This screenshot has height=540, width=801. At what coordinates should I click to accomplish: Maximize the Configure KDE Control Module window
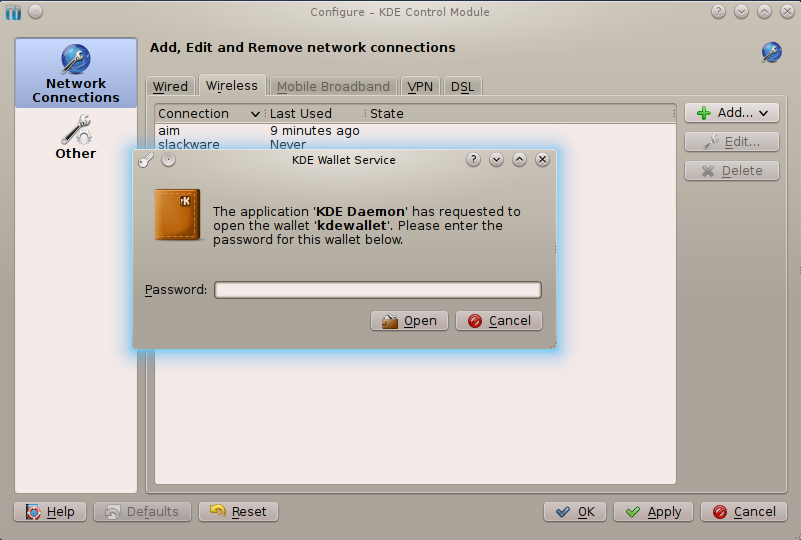(x=764, y=12)
